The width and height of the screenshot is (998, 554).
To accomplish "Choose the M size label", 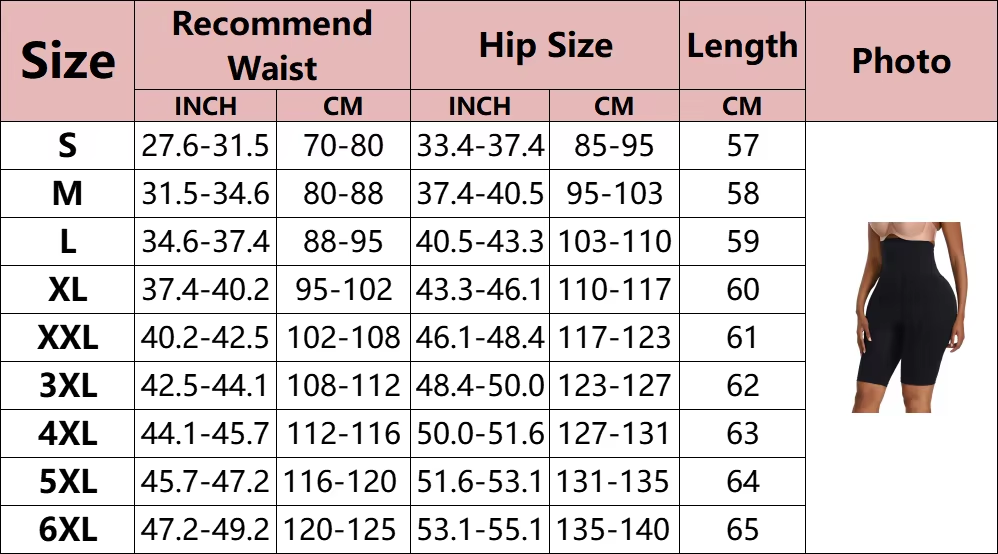I will coord(67,194).
